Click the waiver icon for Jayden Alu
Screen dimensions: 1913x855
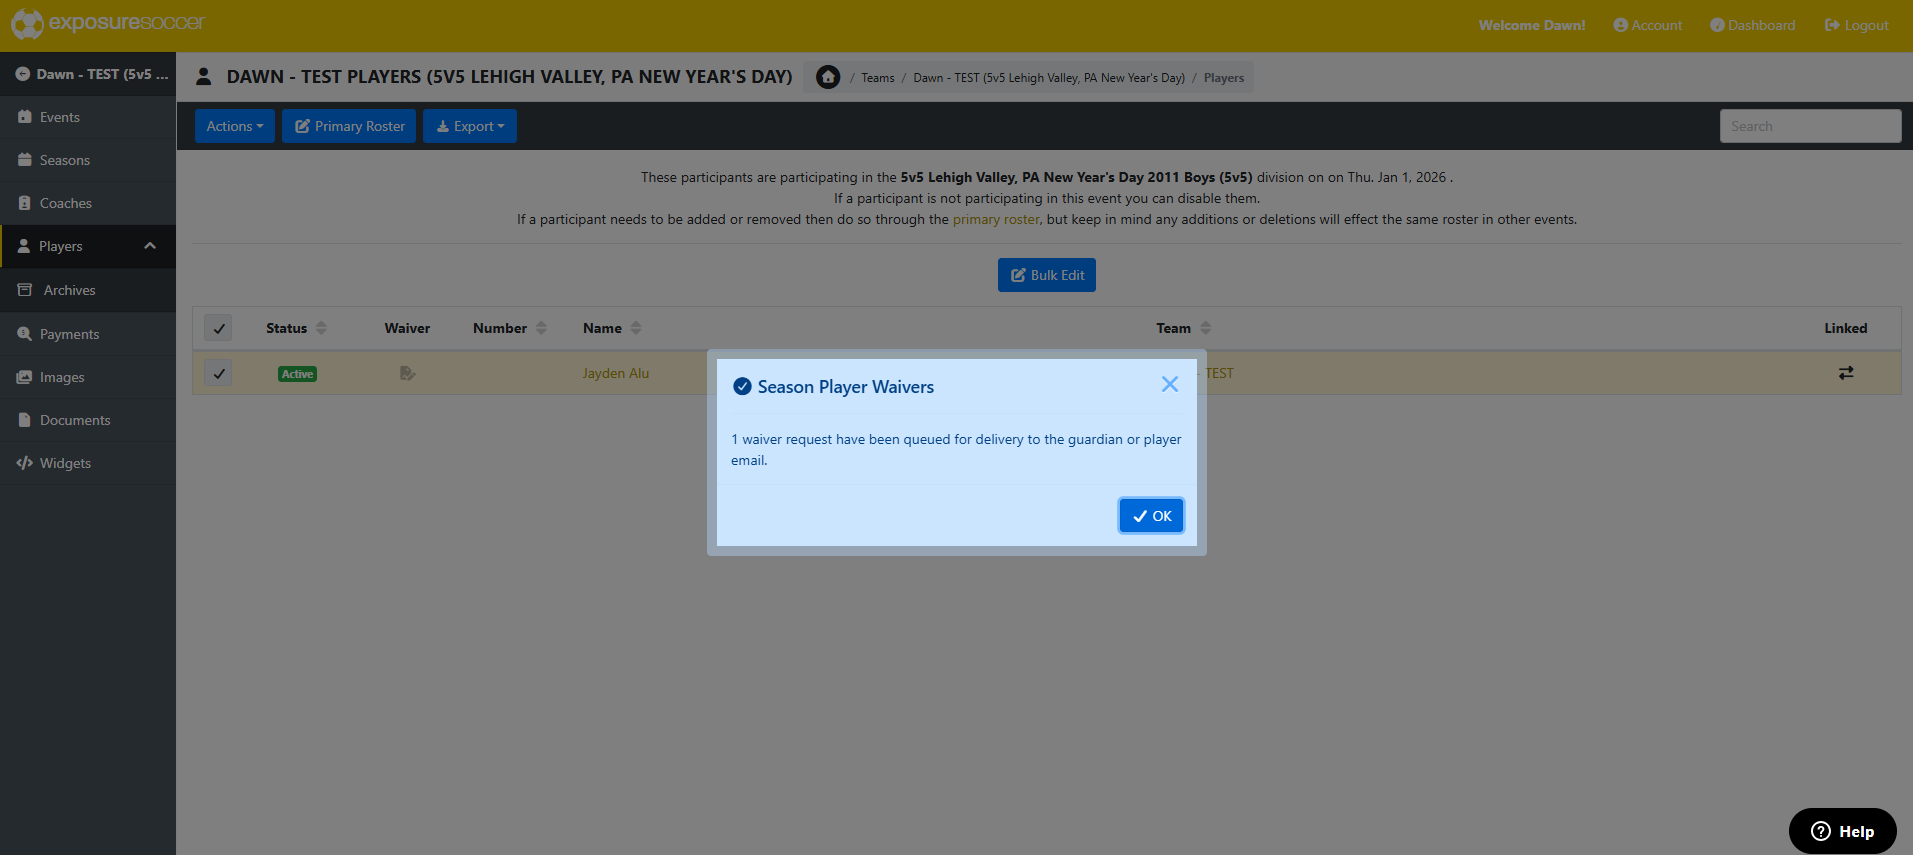407,373
